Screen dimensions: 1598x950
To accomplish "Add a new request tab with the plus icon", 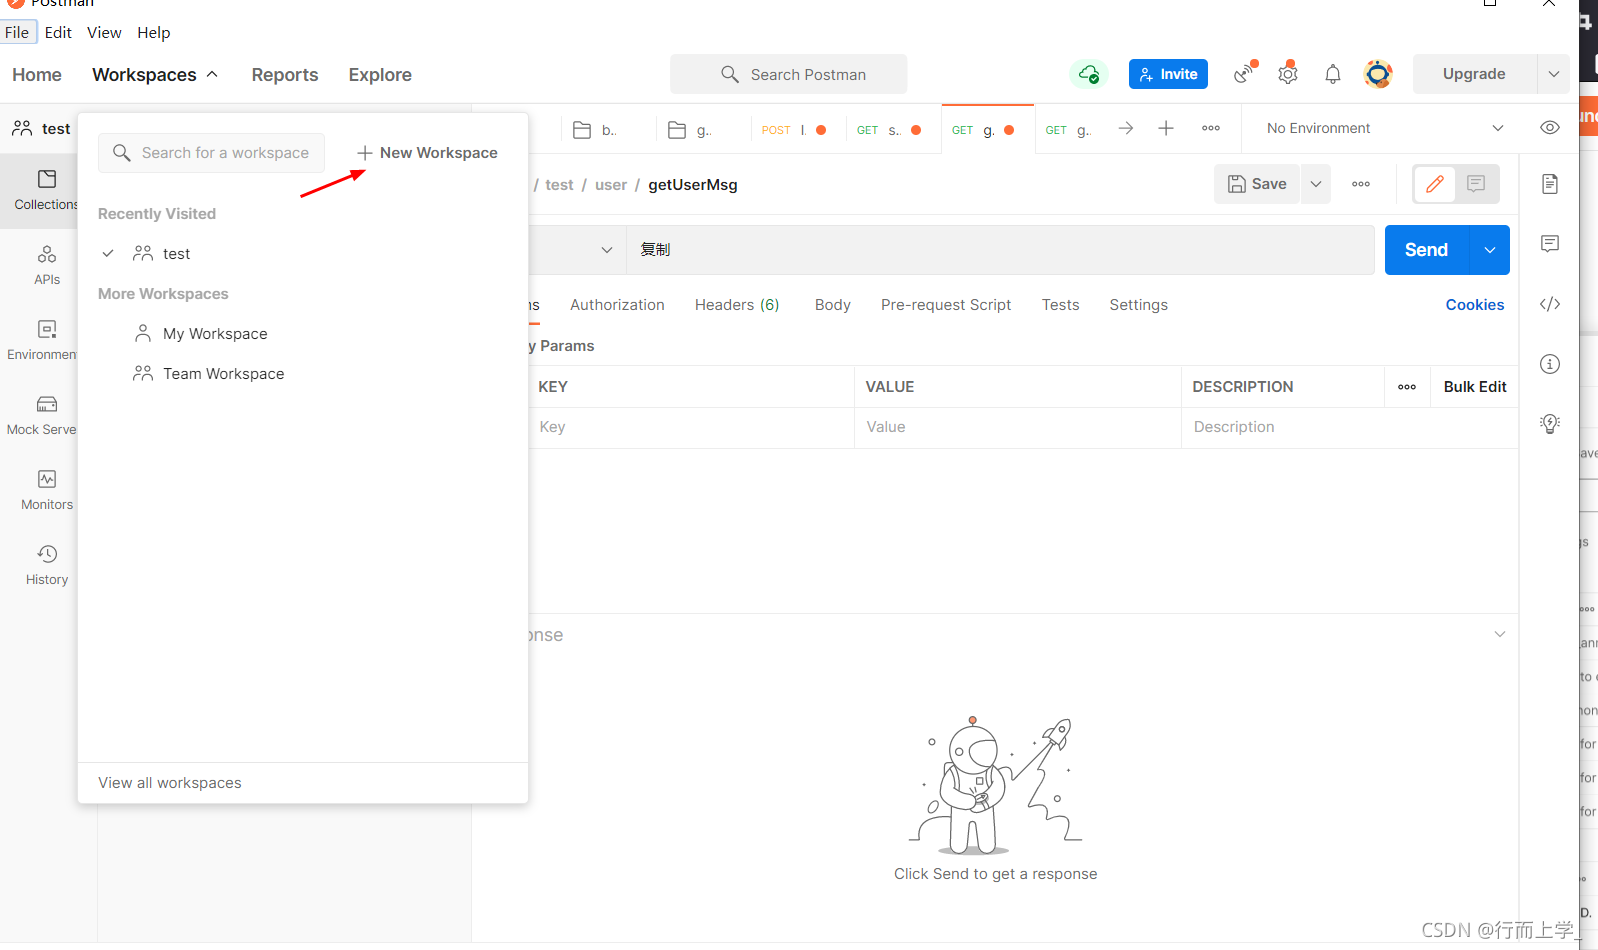I will pos(1166,128).
